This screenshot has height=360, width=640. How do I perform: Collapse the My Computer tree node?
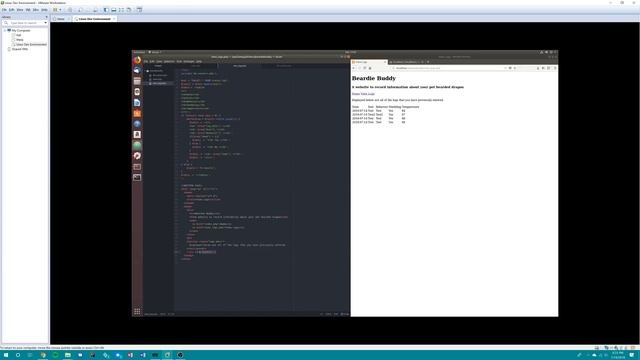coord(5,31)
